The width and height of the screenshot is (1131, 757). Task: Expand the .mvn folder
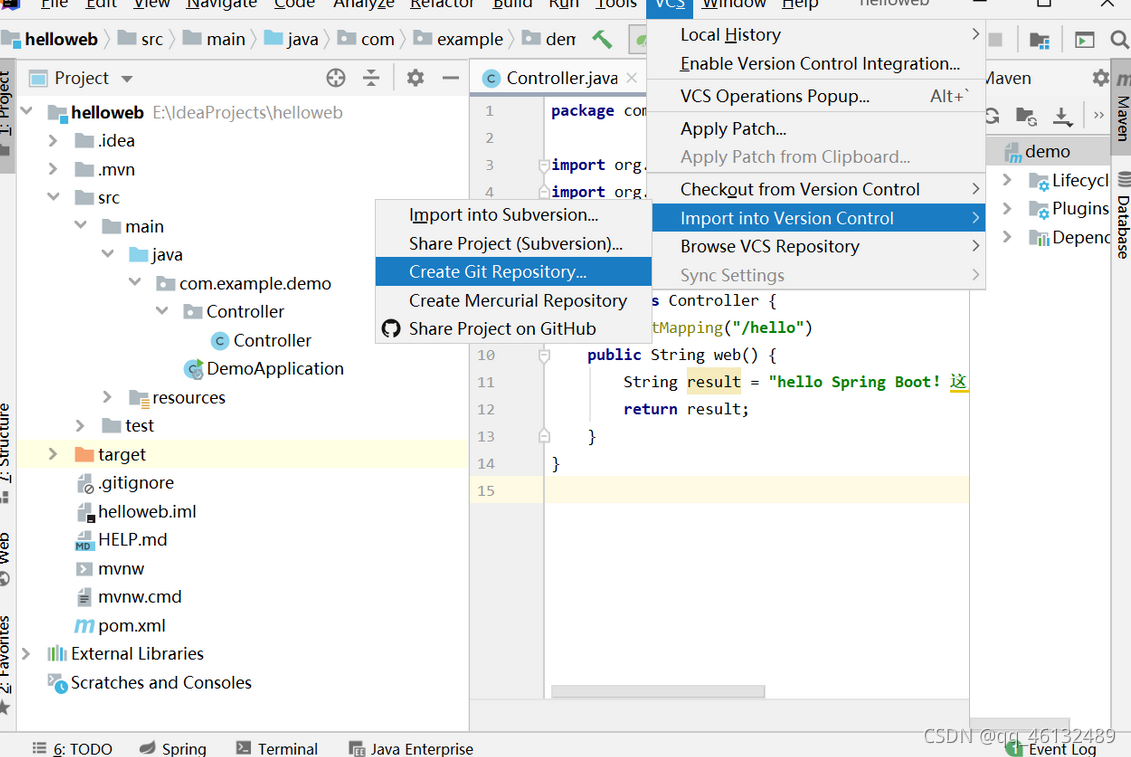pos(53,169)
